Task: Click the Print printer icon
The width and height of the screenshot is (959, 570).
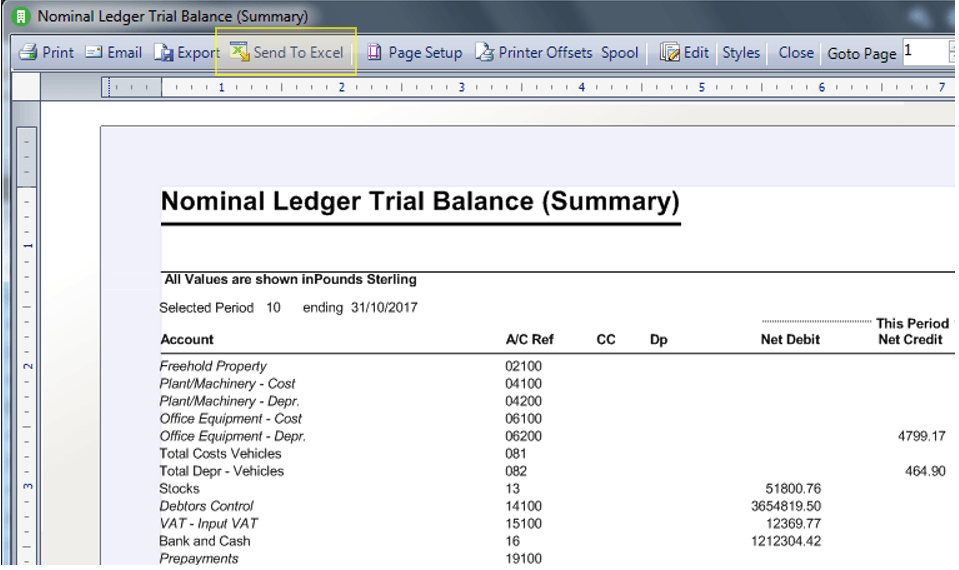Action: point(28,53)
